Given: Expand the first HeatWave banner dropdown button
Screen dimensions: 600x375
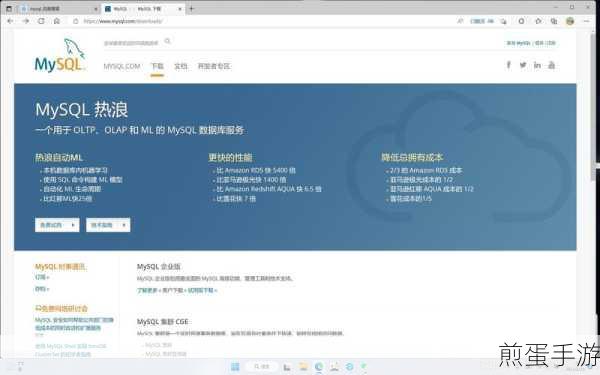Looking at the screenshot, I should (57, 225).
